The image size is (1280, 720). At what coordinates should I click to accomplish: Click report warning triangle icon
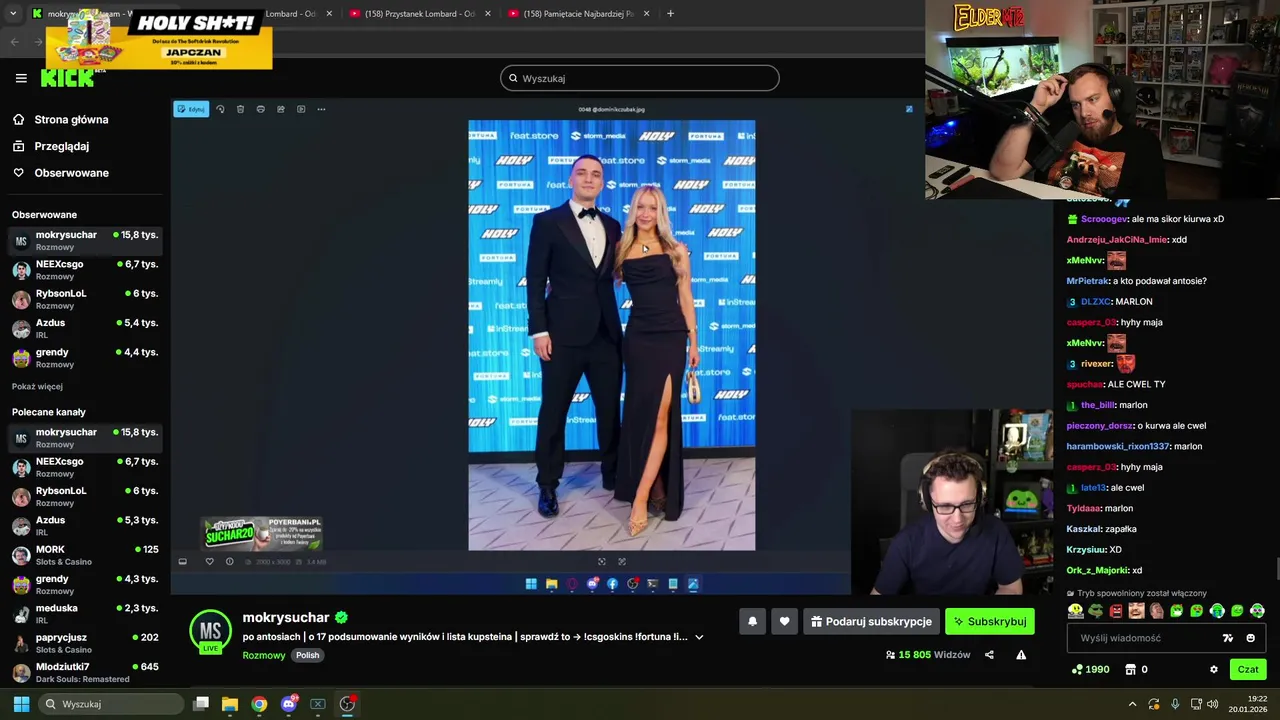point(1021,655)
